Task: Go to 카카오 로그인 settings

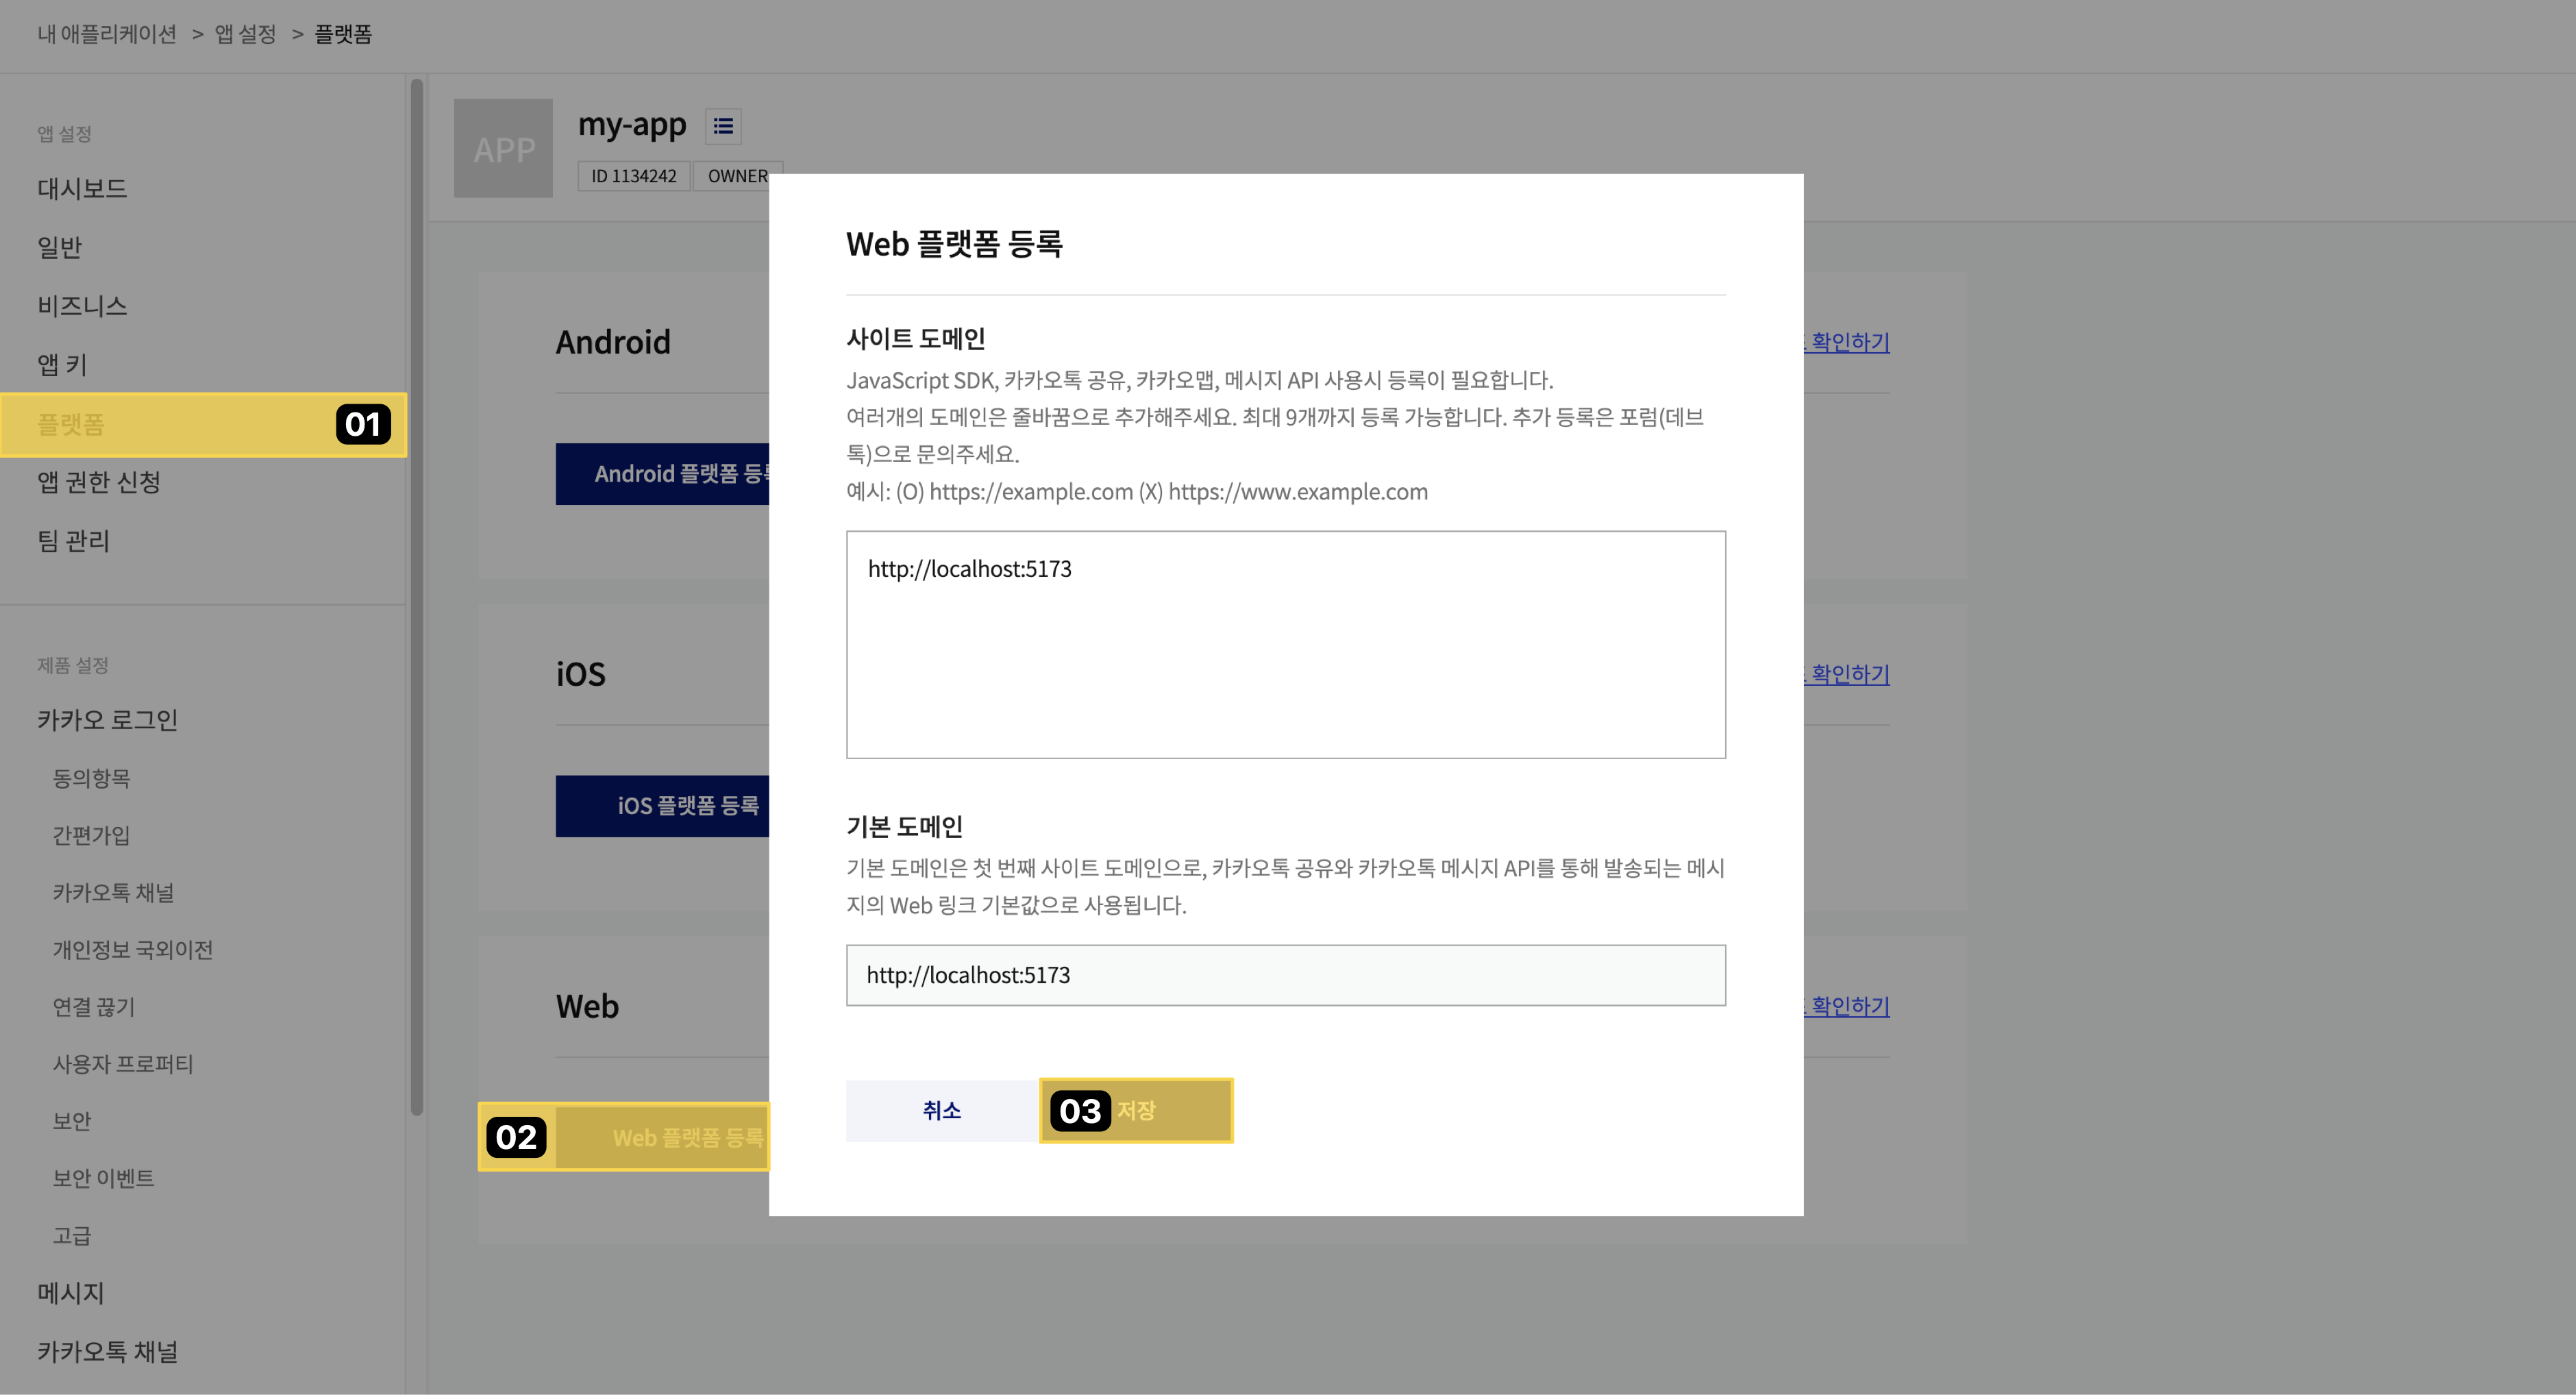Action: [107, 720]
